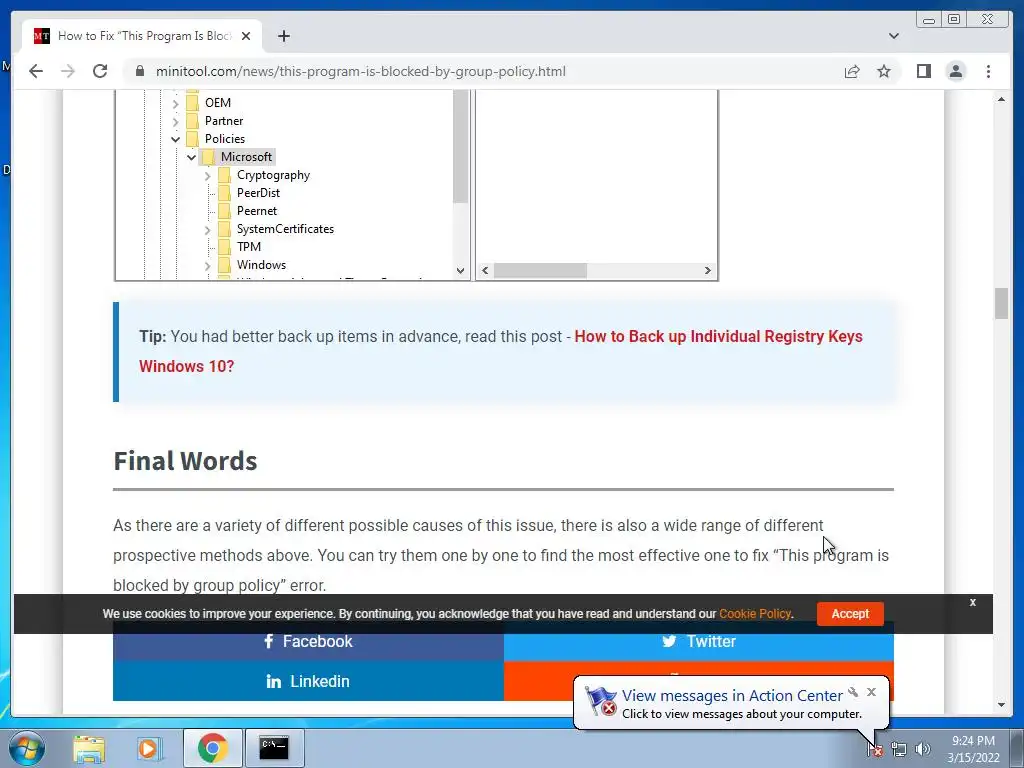The height and width of the screenshot is (768, 1024).
Task: Click the address bar URL
Action: pyautogui.click(x=360, y=71)
